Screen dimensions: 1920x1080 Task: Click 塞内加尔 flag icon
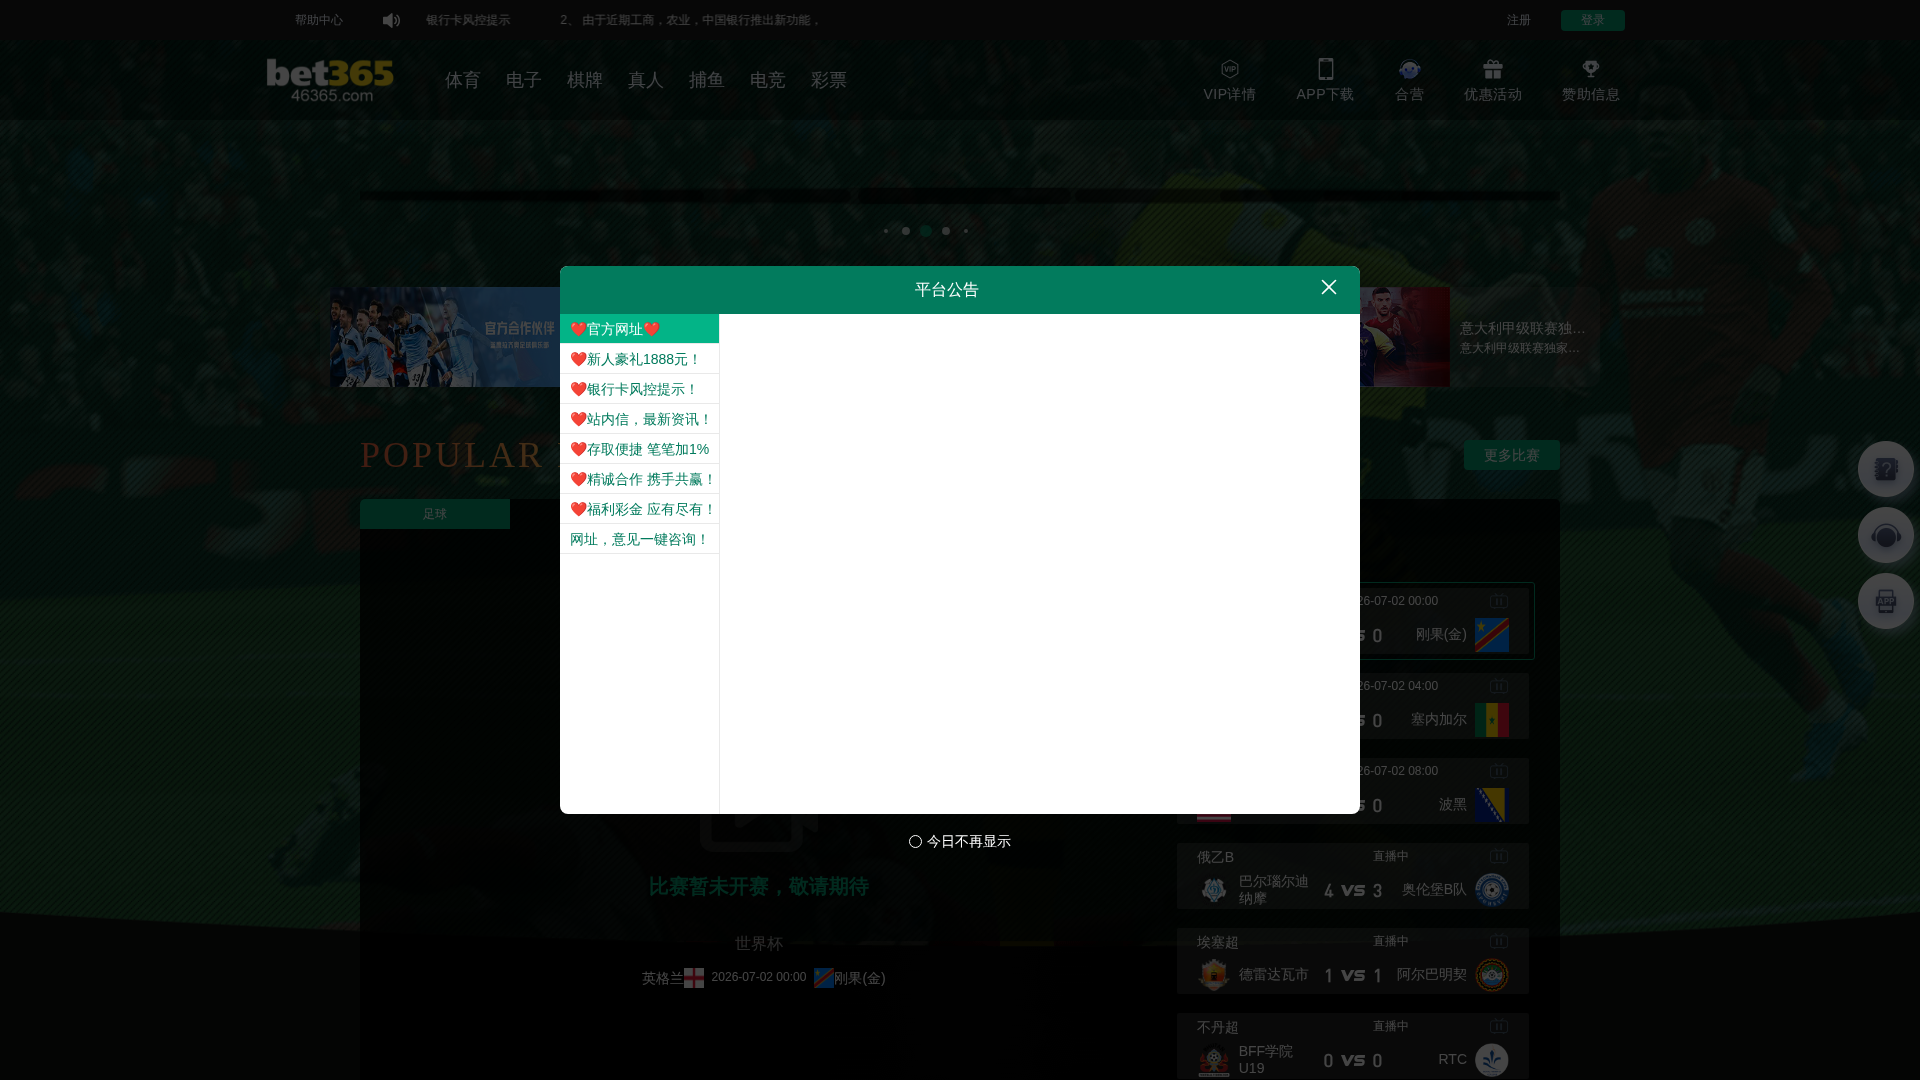(x=1491, y=720)
